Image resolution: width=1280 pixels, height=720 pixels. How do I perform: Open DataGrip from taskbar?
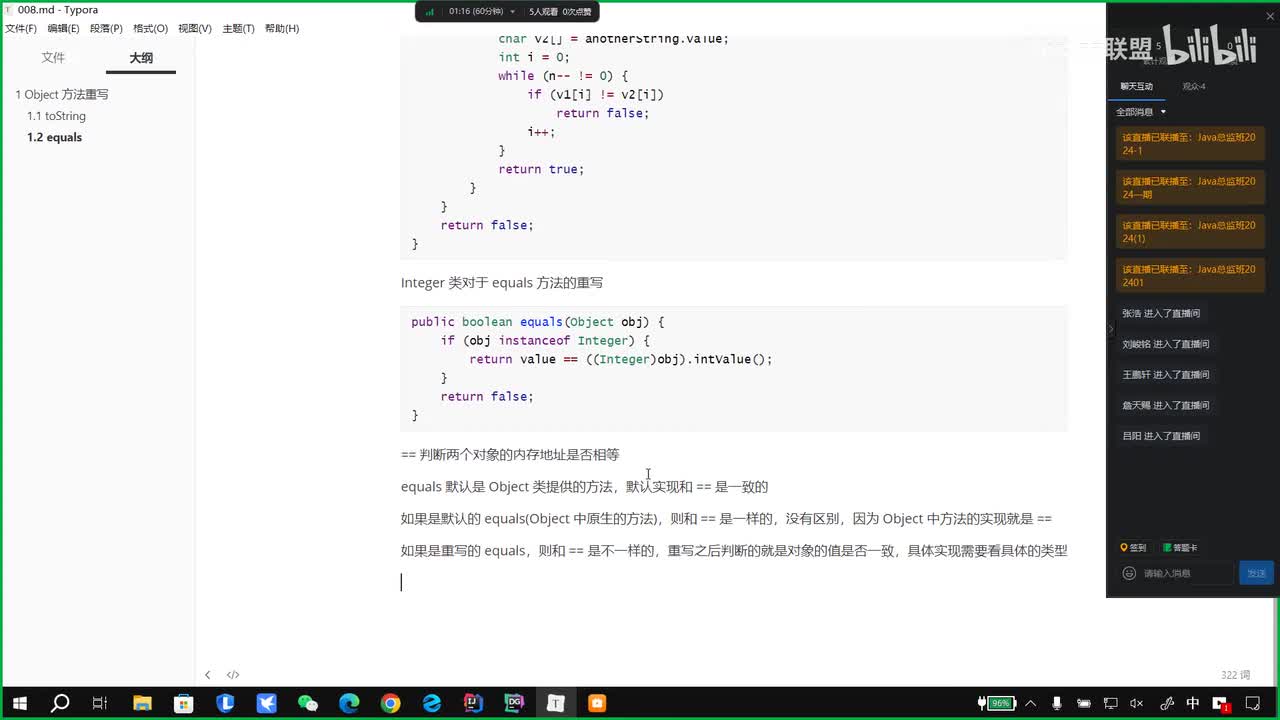tap(514, 703)
